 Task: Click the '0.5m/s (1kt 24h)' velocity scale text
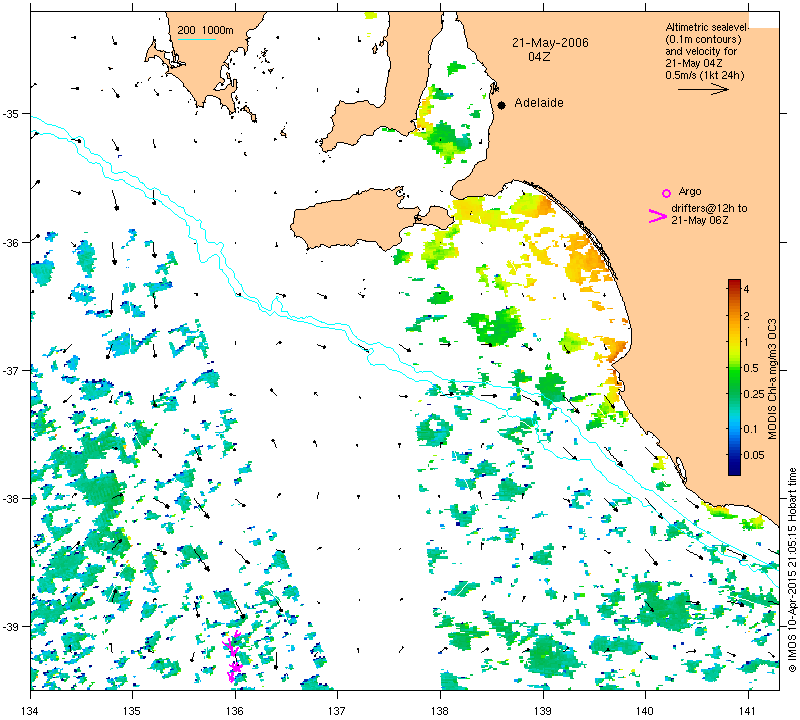705,76
